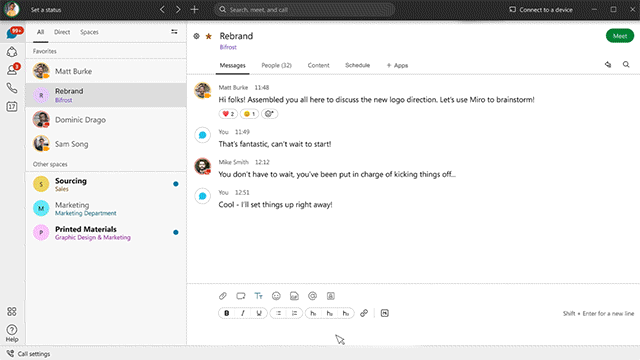
Task: Start a meeting with the Meet button
Action: point(620,36)
